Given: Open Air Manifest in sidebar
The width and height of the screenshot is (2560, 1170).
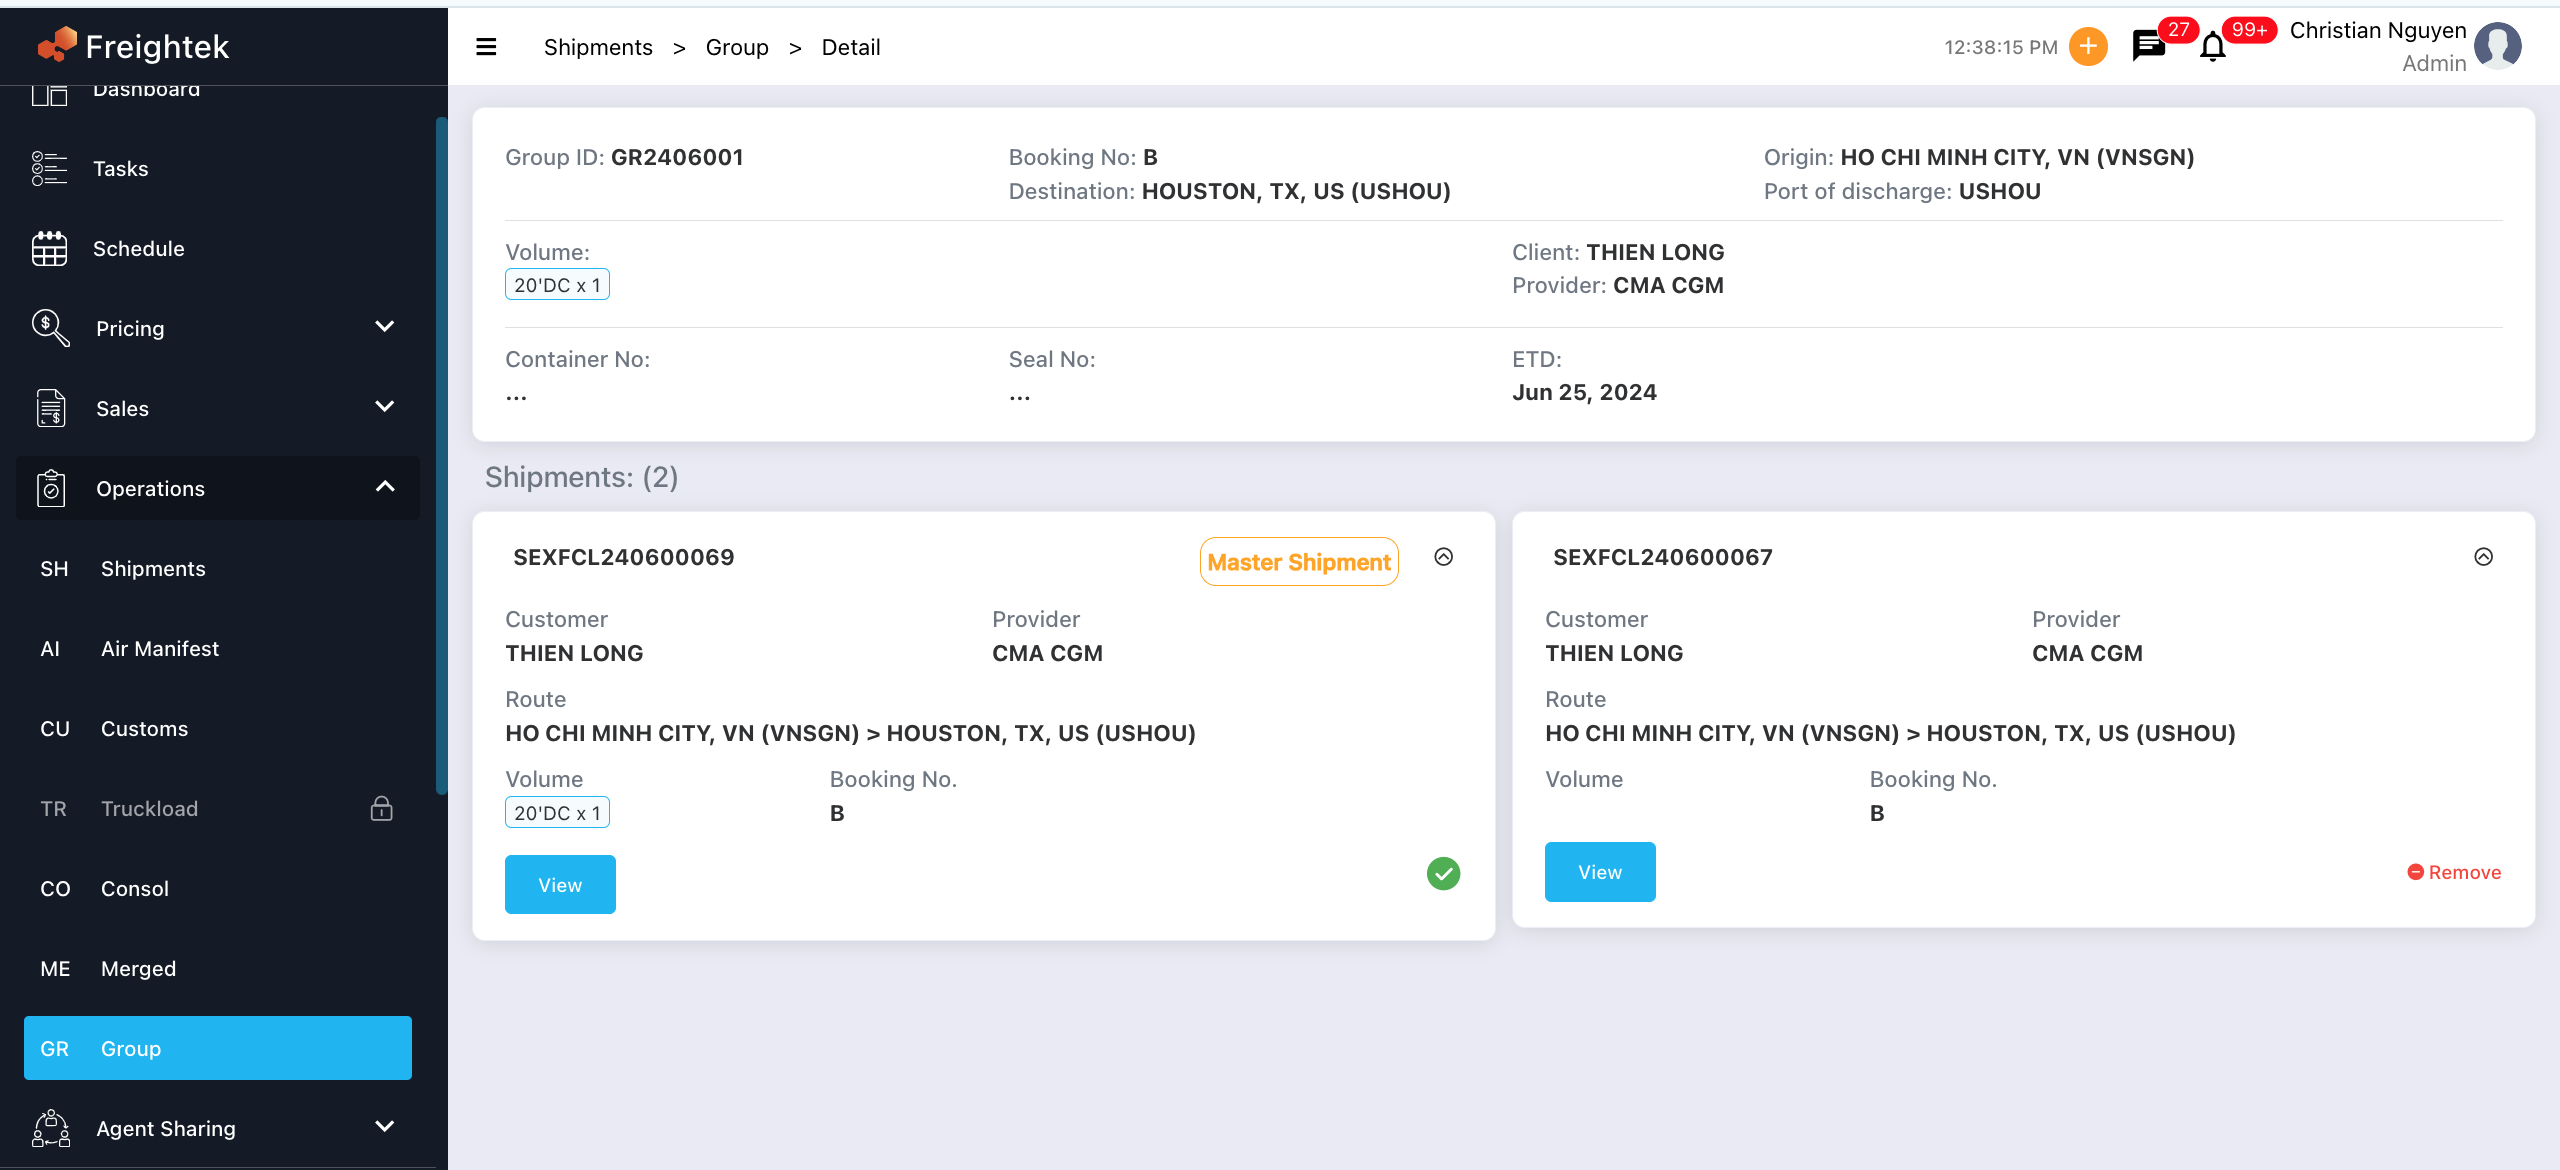Looking at the screenshot, I should (x=159, y=648).
